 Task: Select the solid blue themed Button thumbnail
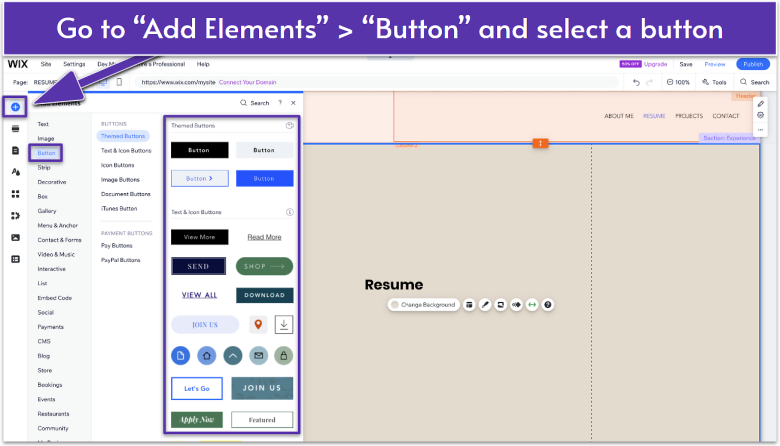(264, 178)
